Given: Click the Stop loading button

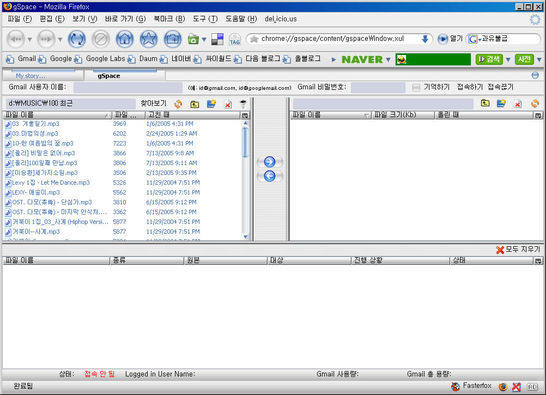Looking at the screenshot, I should [101, 39].
